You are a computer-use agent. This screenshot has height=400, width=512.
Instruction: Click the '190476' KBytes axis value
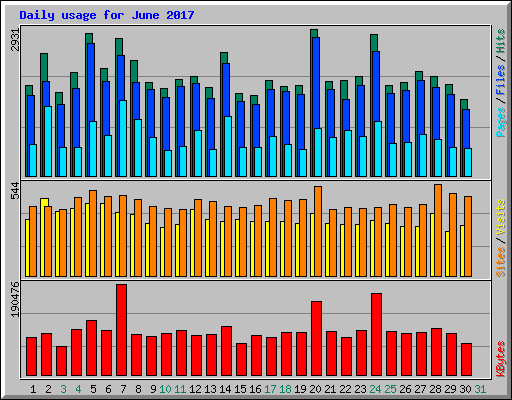[15, 299]
